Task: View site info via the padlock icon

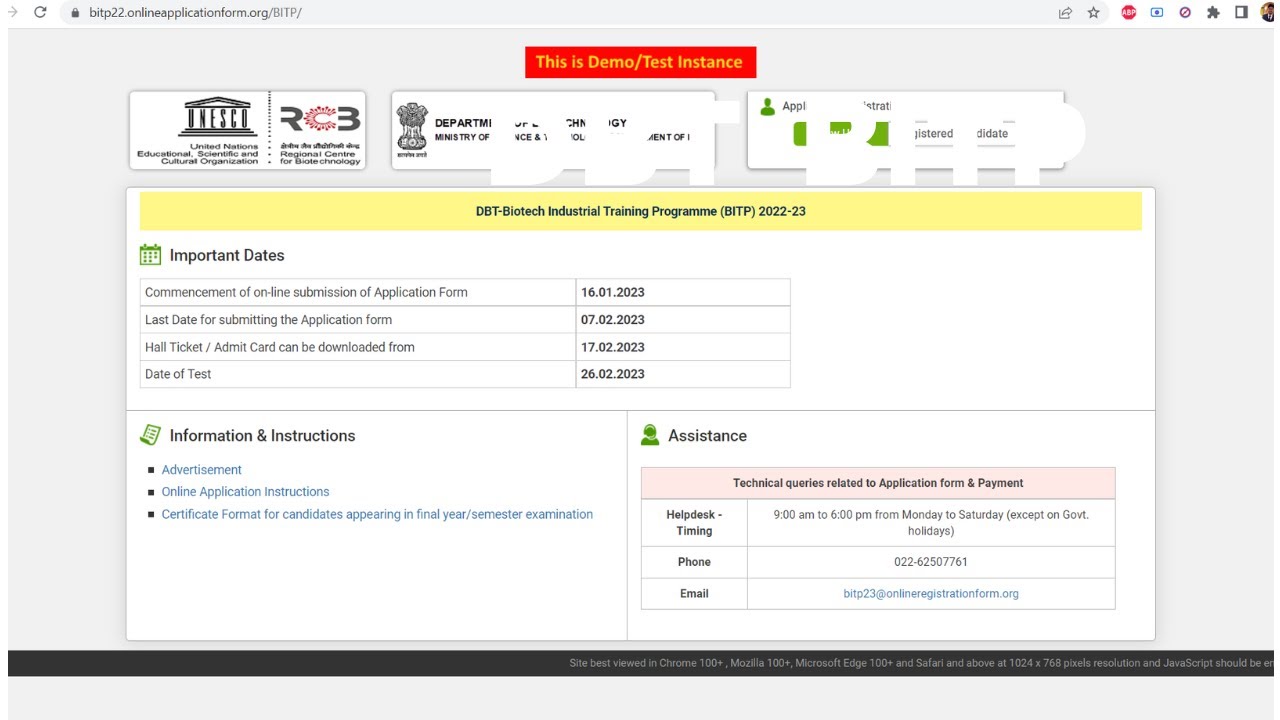Action: pos(74,13)
